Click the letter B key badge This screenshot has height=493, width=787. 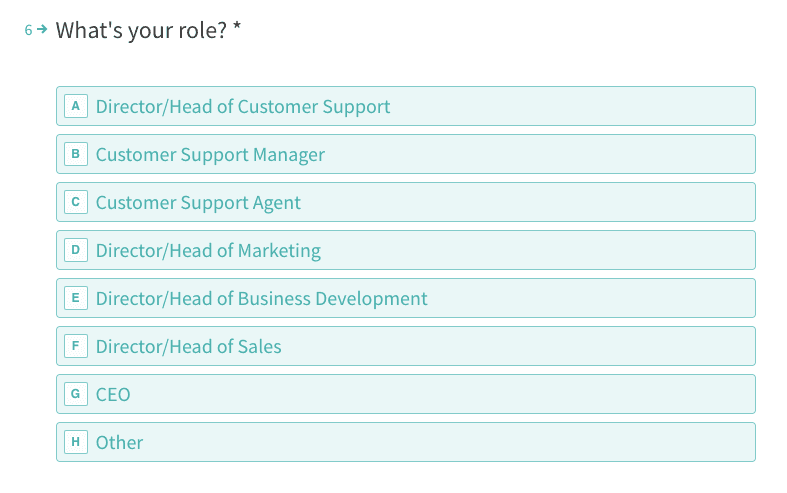click(x=76, y=154)
